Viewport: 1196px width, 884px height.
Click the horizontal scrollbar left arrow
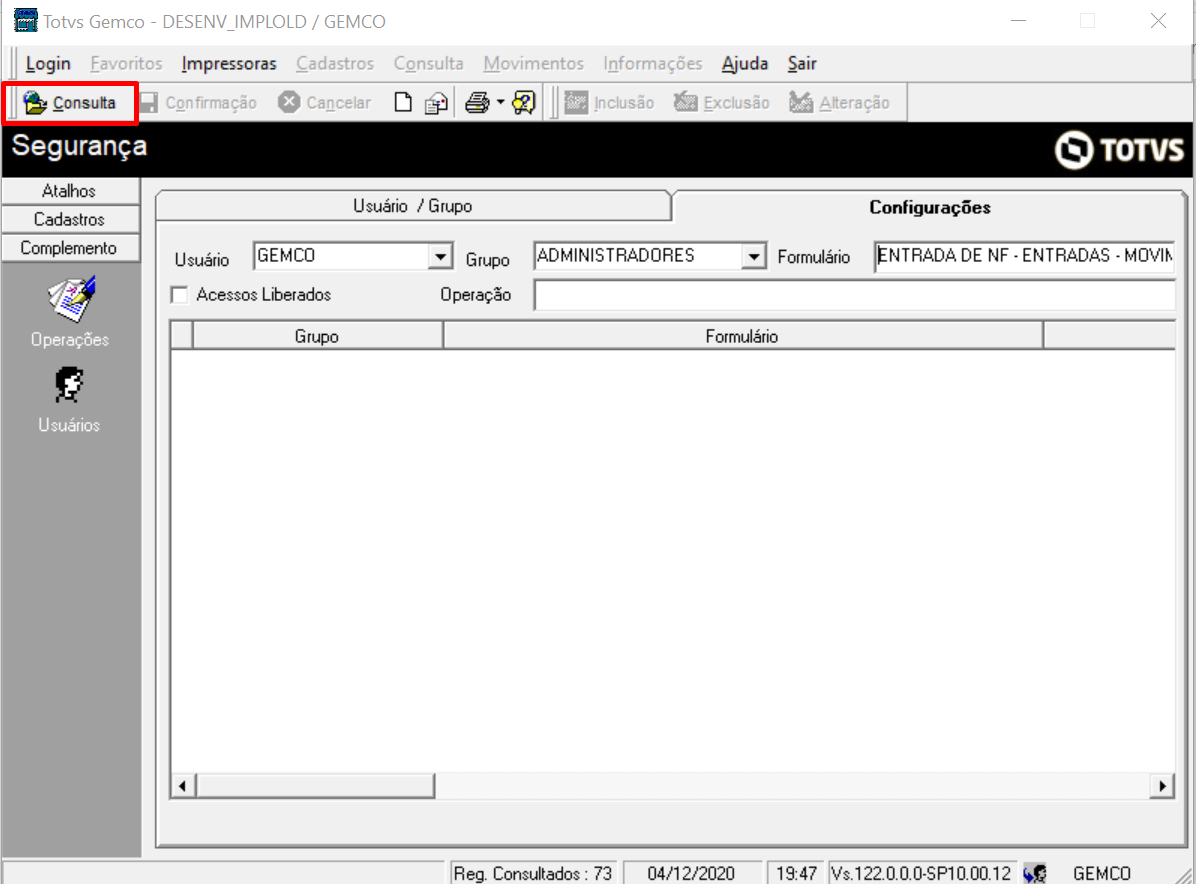pos(182,786)
